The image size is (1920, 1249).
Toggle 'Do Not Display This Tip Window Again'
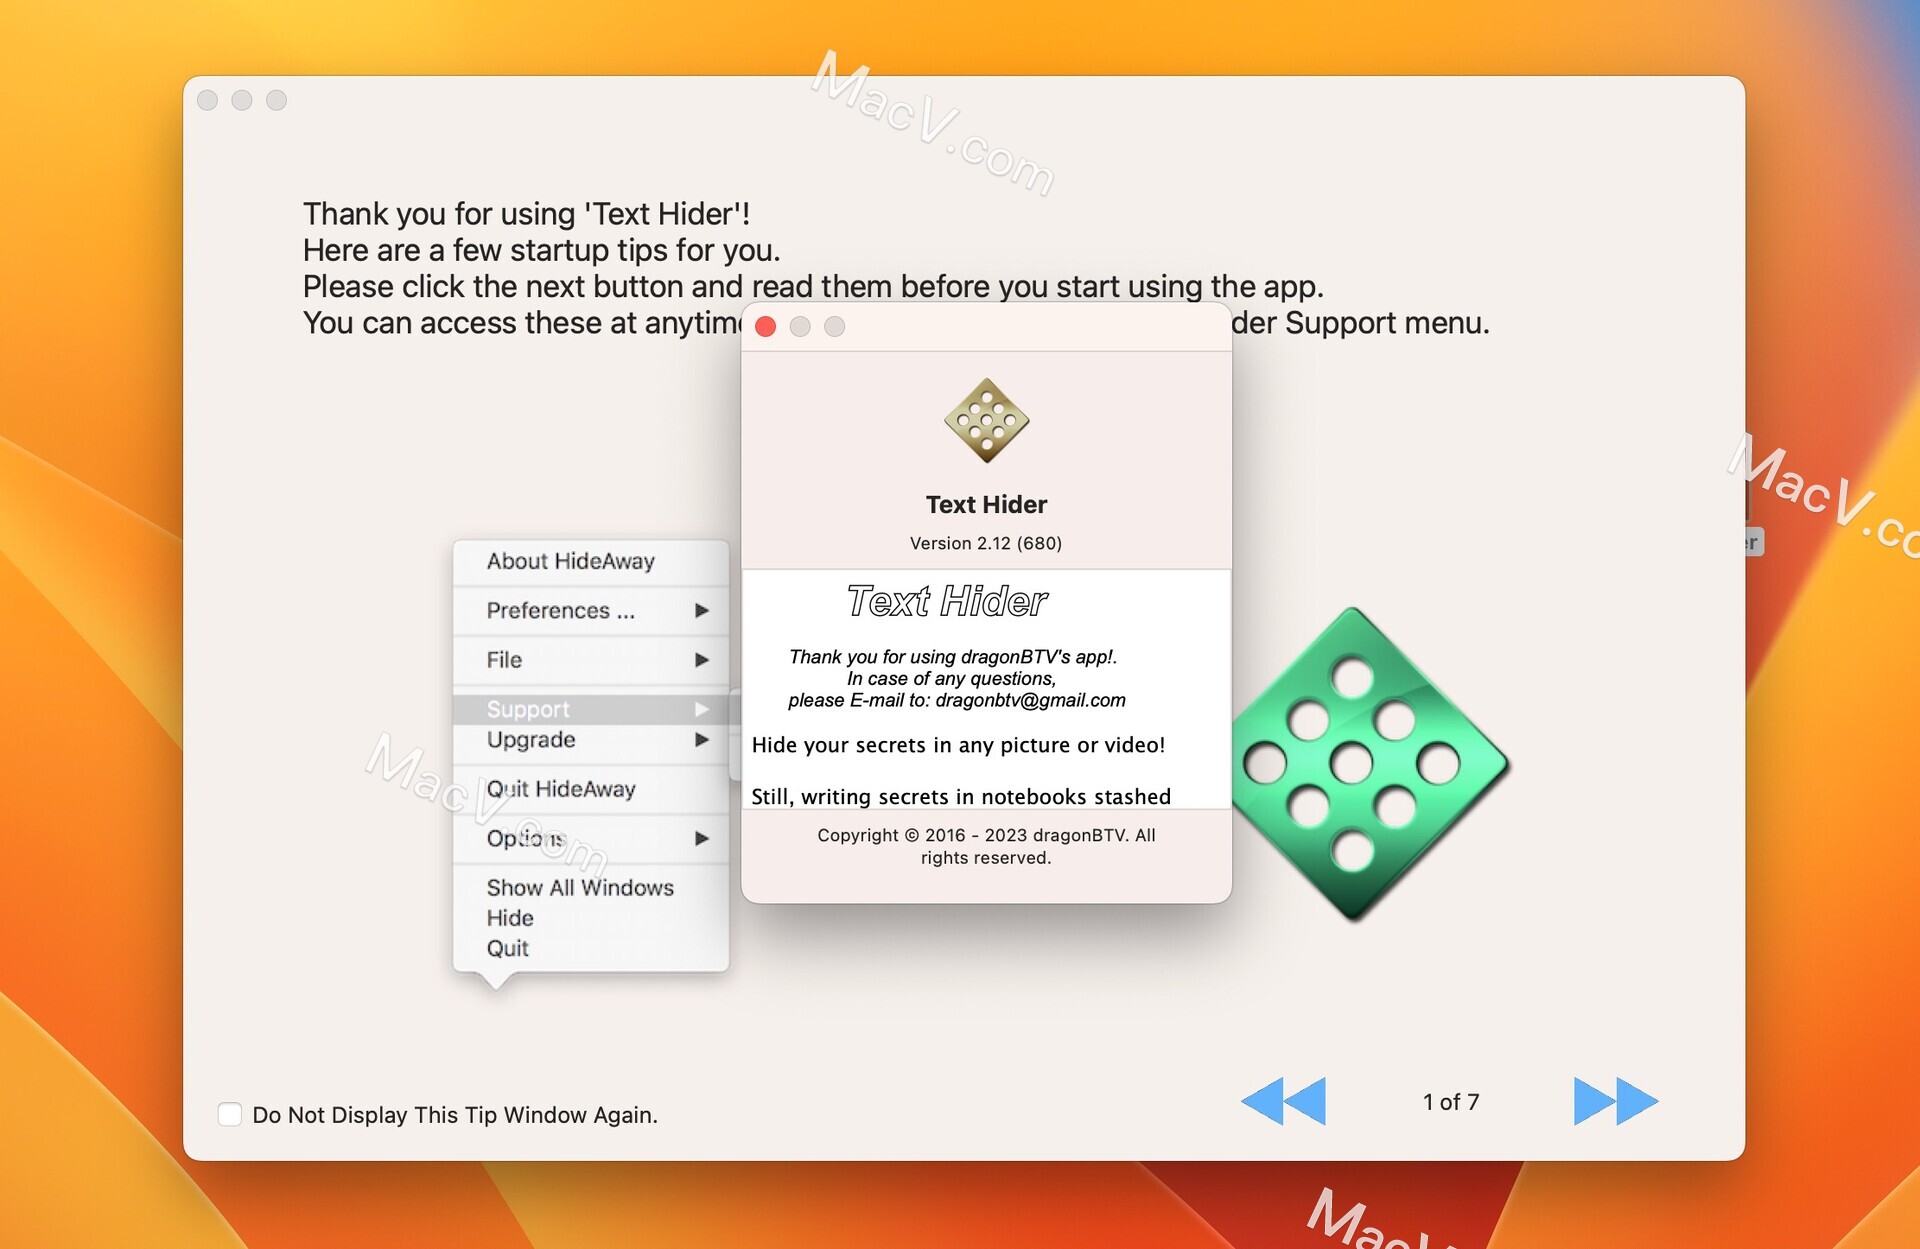click(227, 1115)
